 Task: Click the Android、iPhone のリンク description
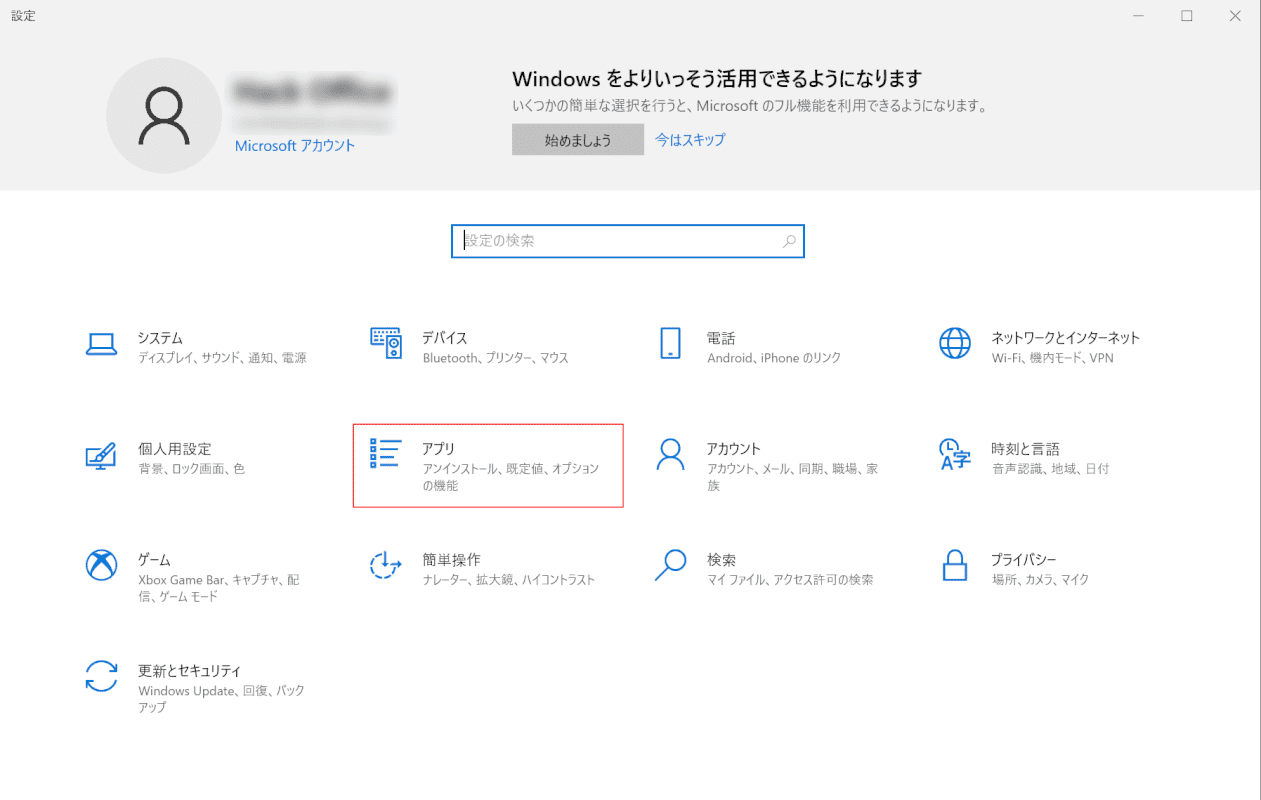point(774,358)
